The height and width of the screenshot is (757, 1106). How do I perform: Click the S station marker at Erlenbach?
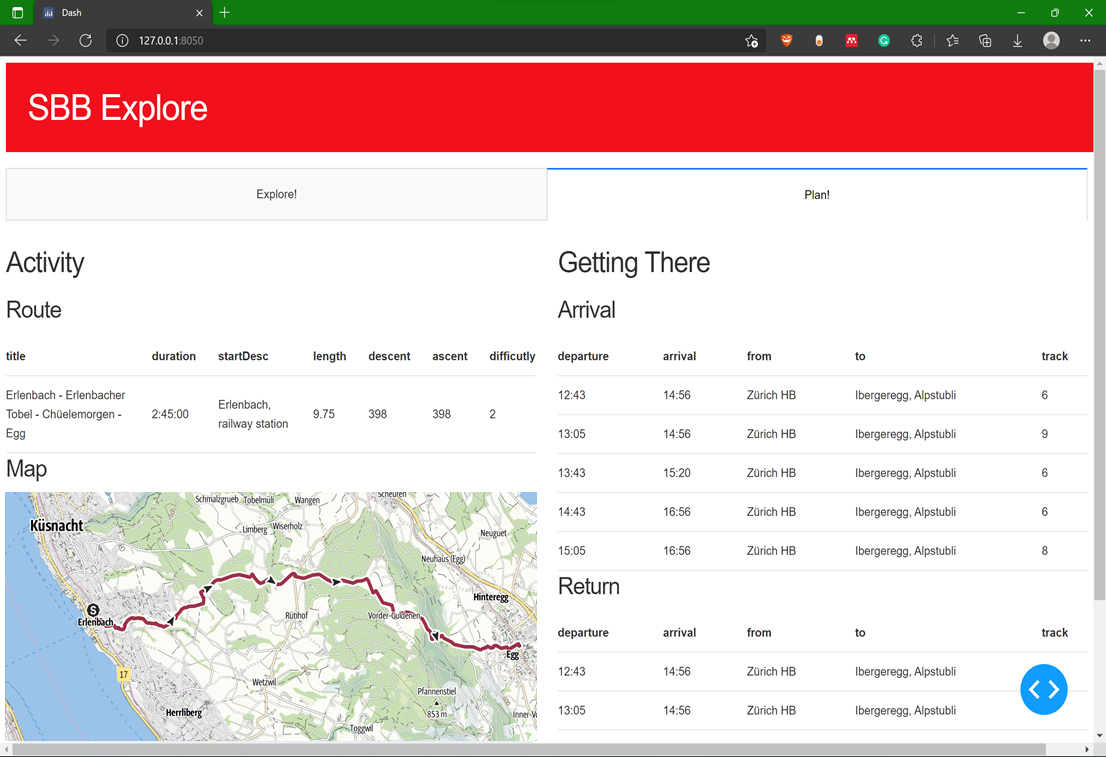[92, 610]
